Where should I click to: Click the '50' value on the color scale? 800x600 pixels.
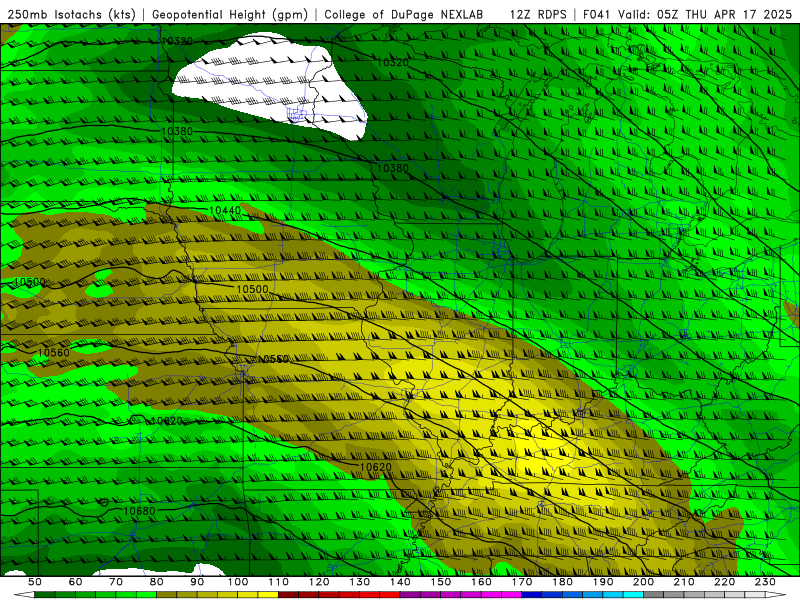point(34,582)
